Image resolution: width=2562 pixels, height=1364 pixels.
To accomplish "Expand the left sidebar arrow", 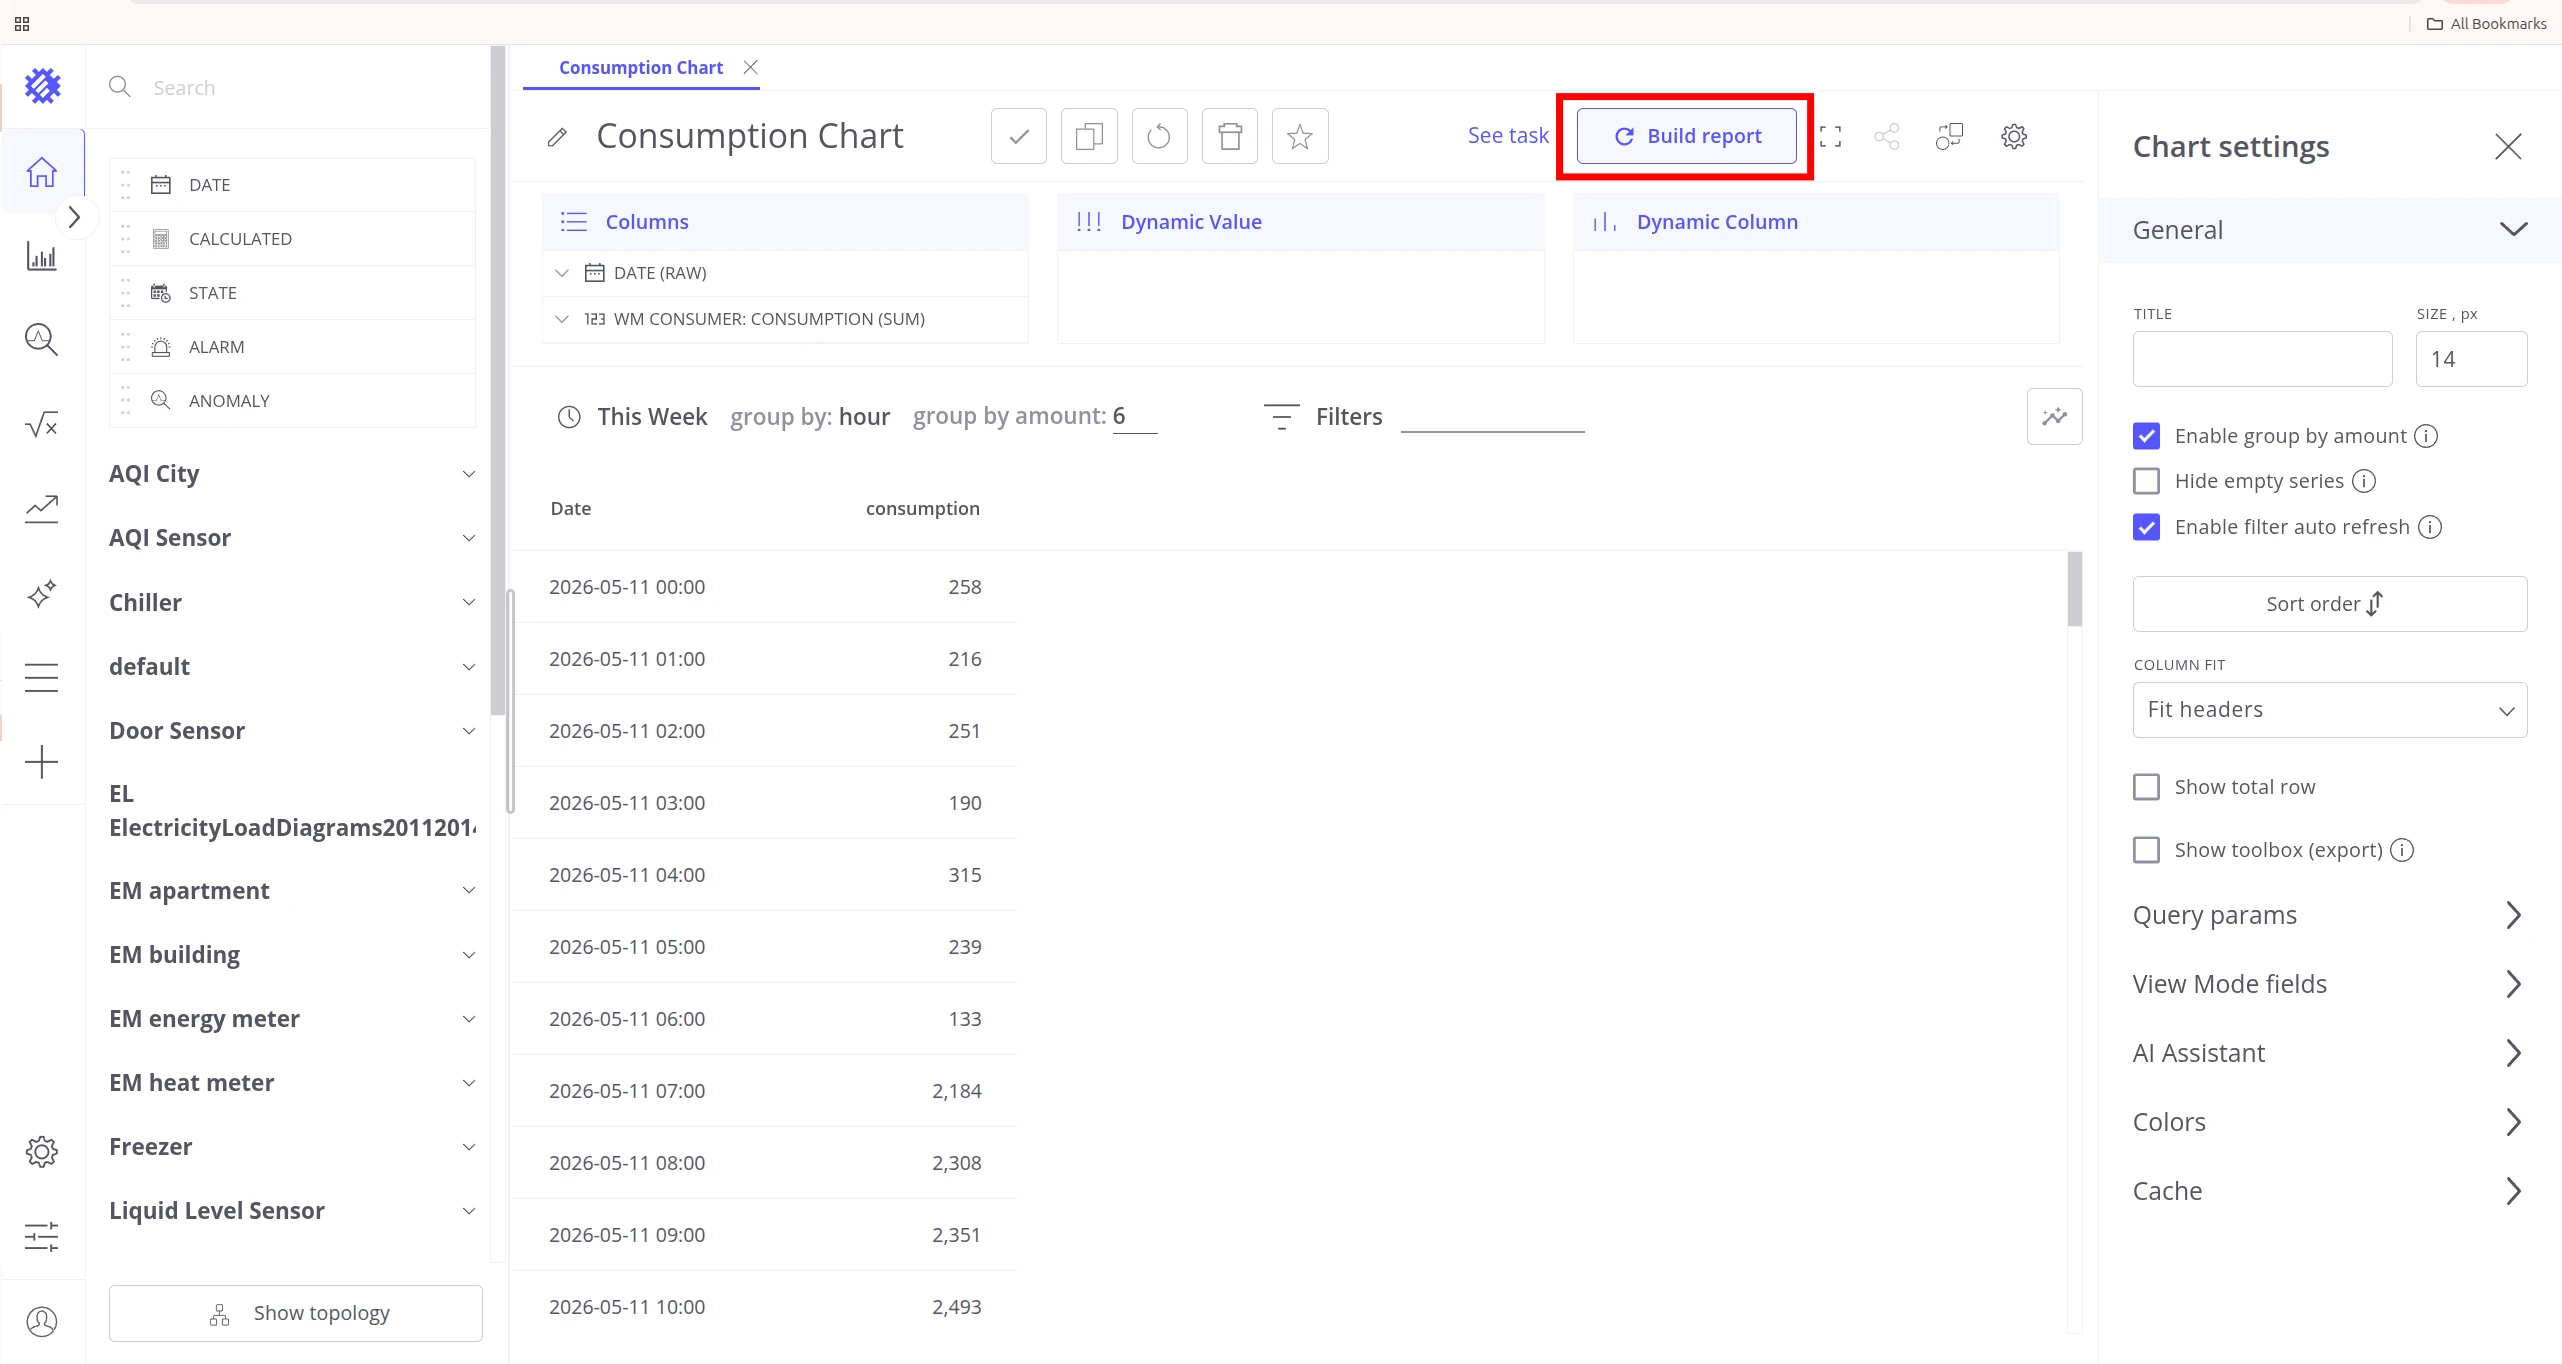I will pyautogui.click(x=74, y=217).
